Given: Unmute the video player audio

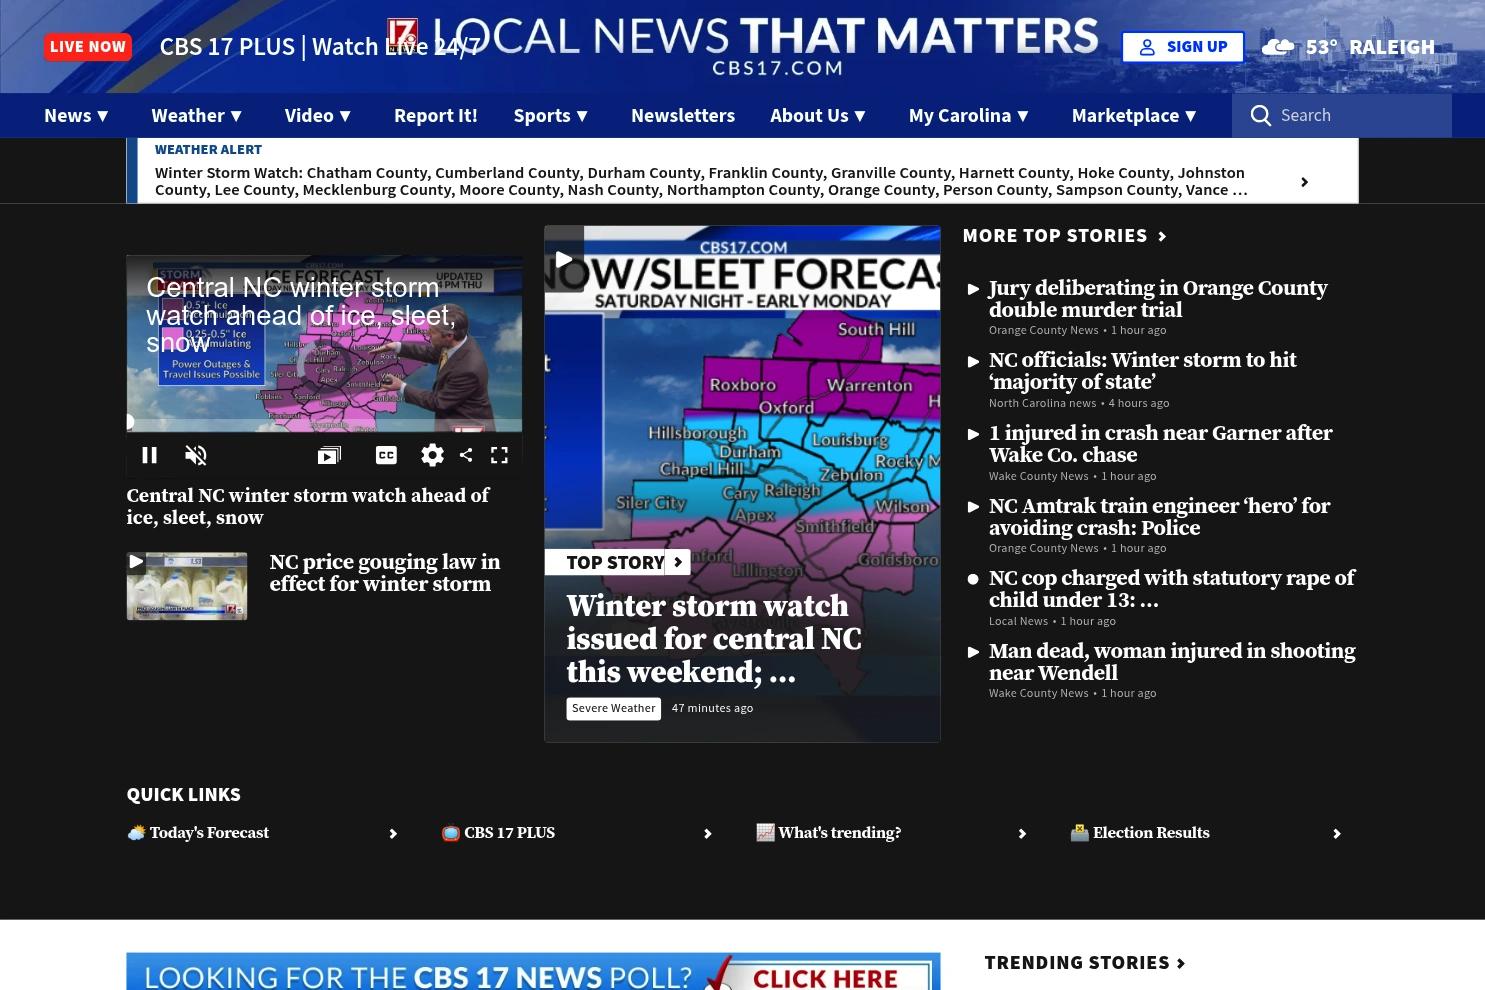Looking at the screenshot, I should pos(196,455).
